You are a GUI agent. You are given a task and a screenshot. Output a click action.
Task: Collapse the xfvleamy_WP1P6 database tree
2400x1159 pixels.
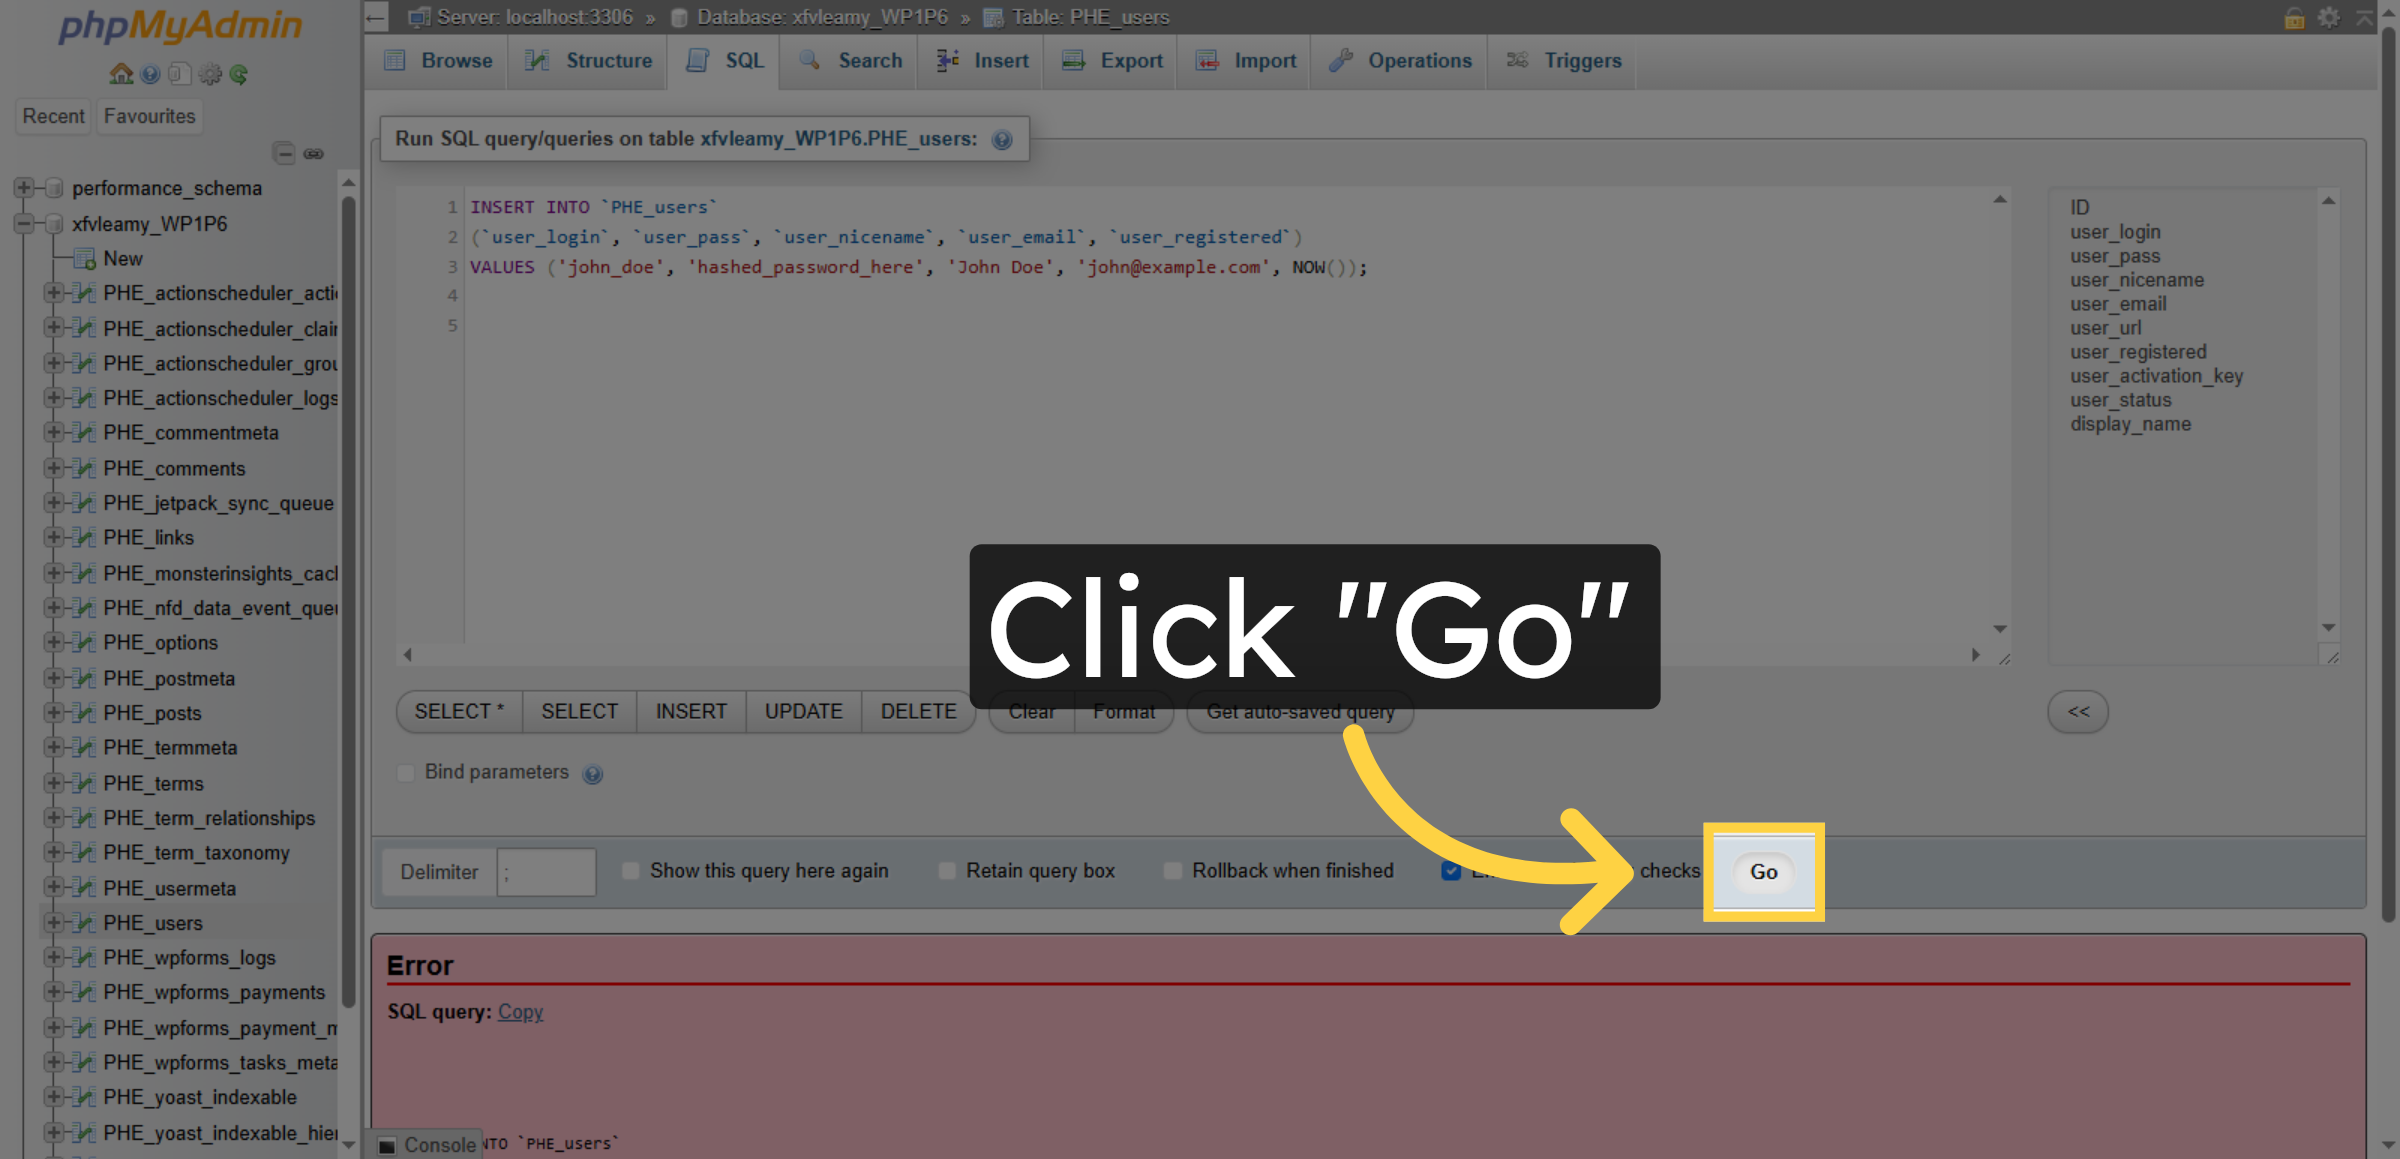pyautogui.click(x=24, y=223)
